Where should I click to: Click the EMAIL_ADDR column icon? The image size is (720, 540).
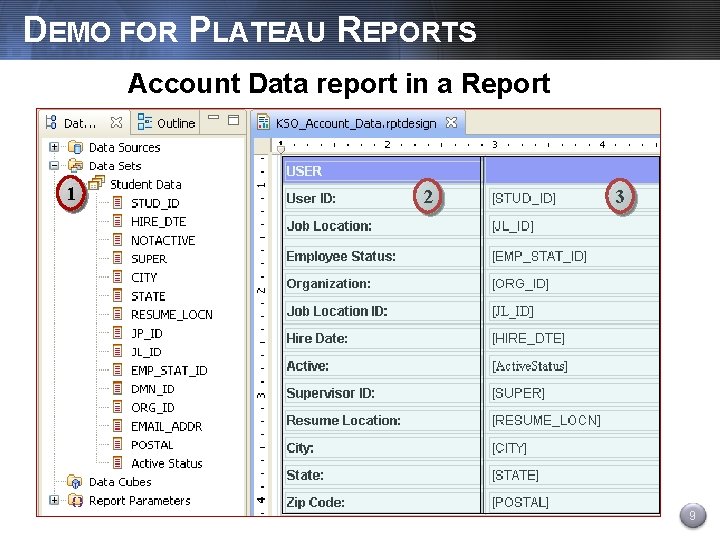coord(118,426)
